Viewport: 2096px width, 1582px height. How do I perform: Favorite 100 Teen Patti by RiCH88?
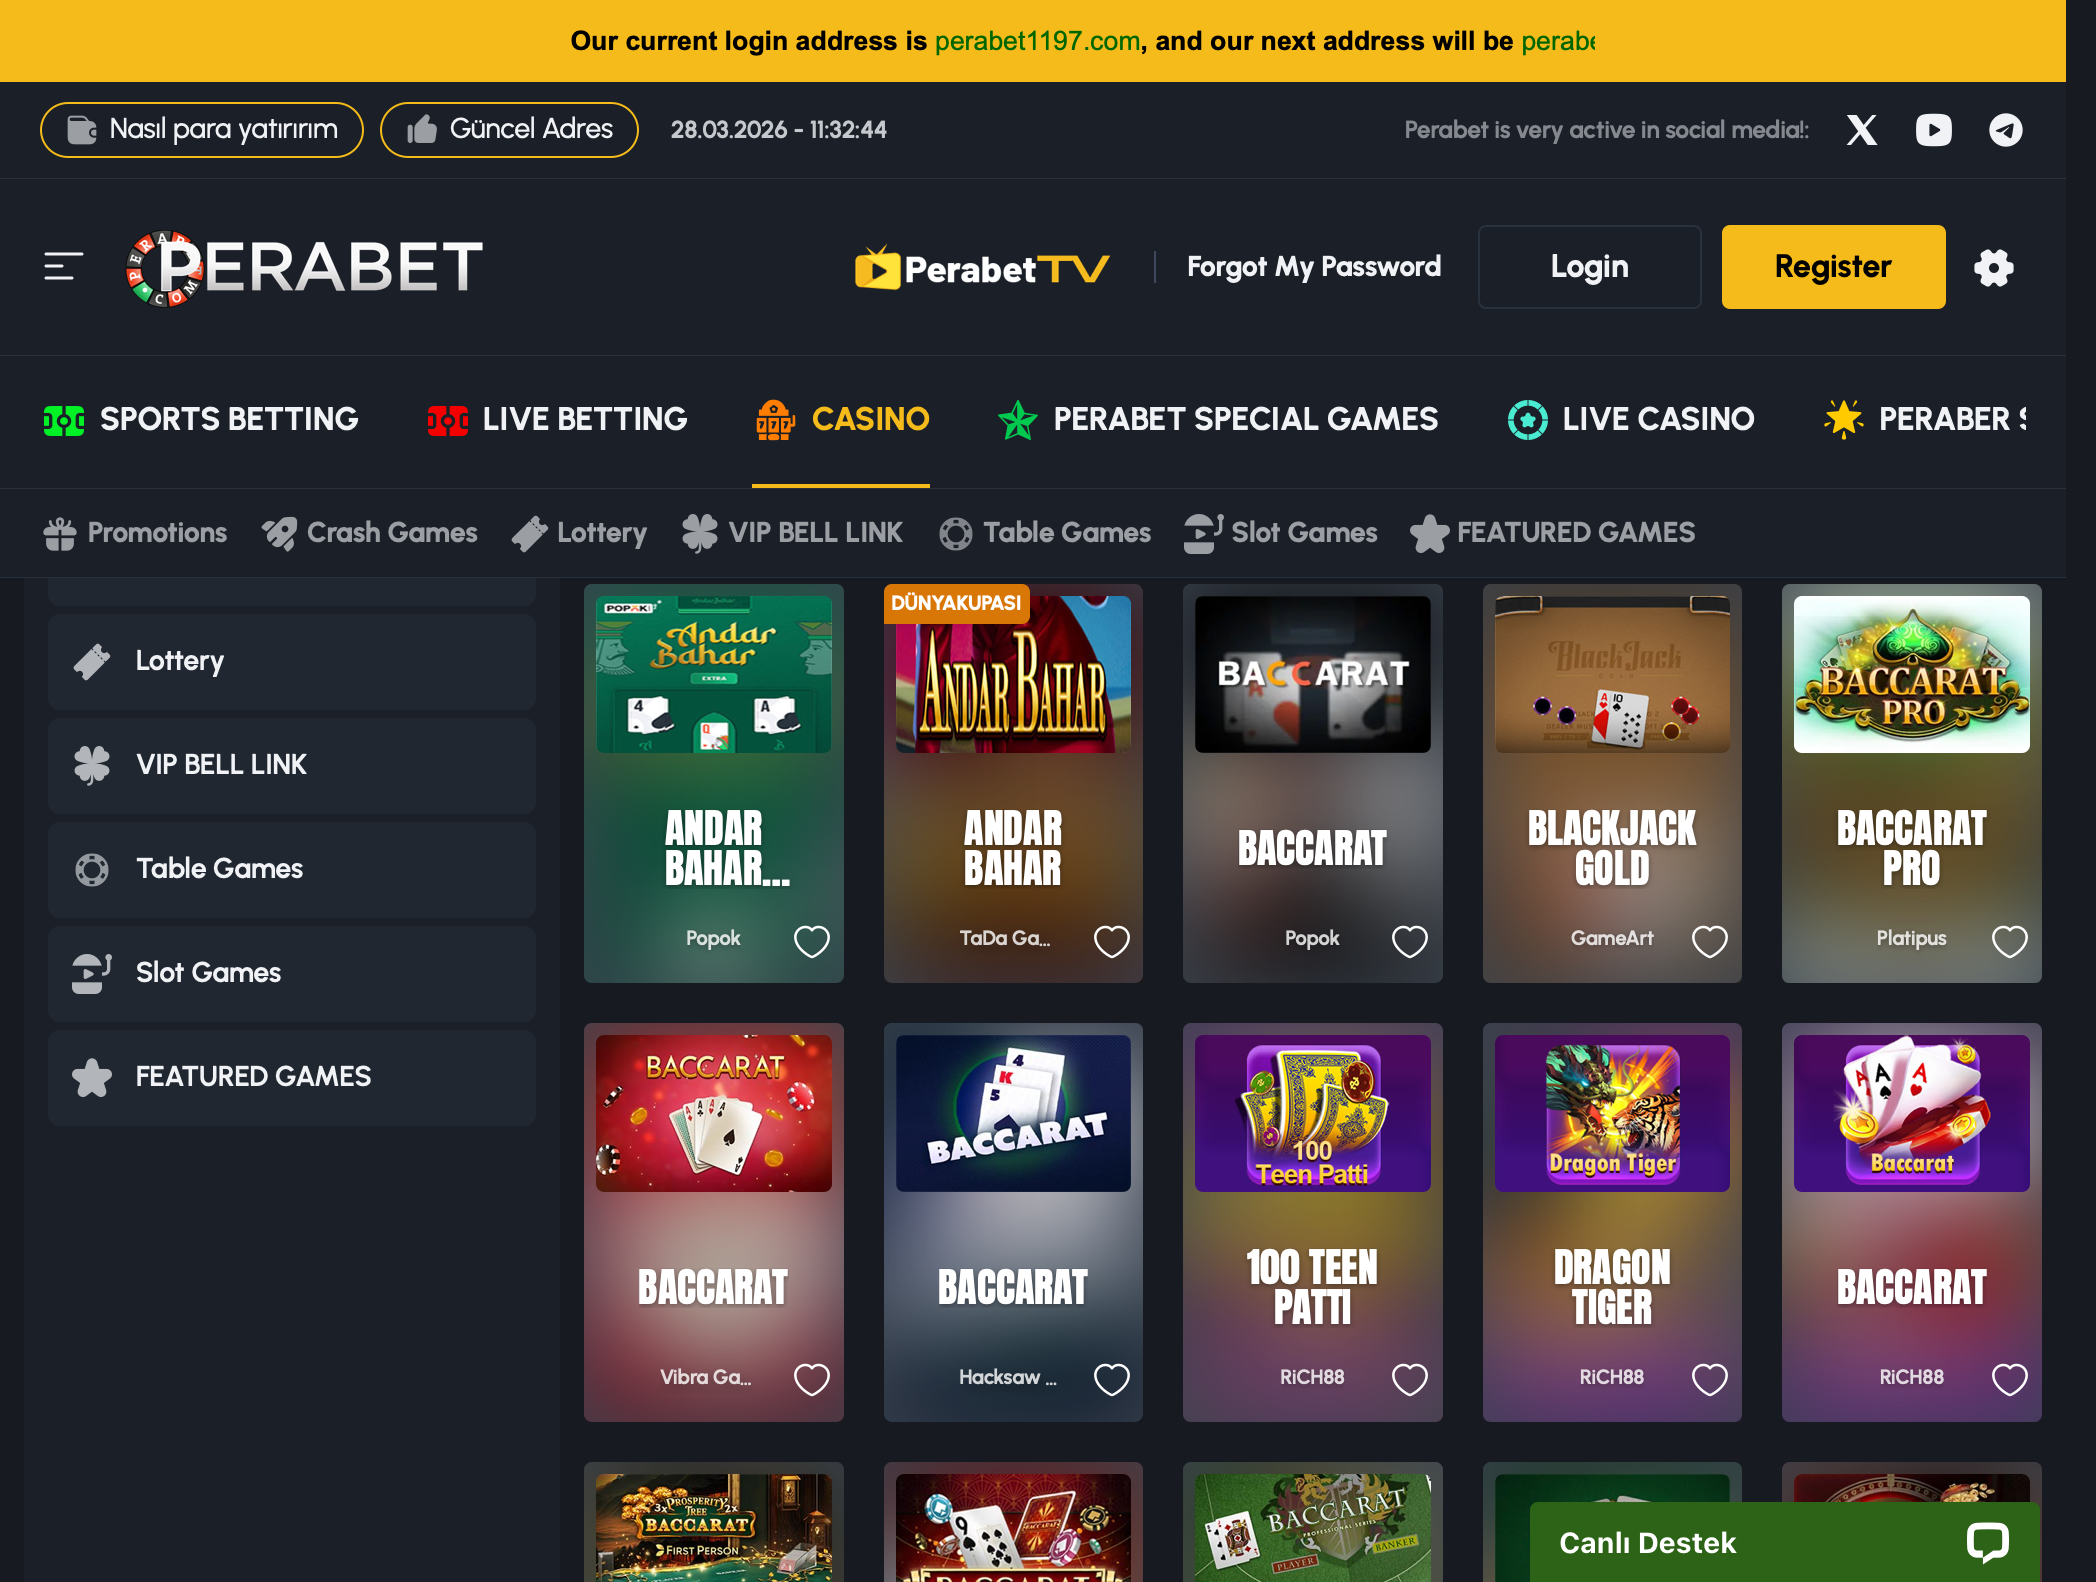click(1410, 1379)
